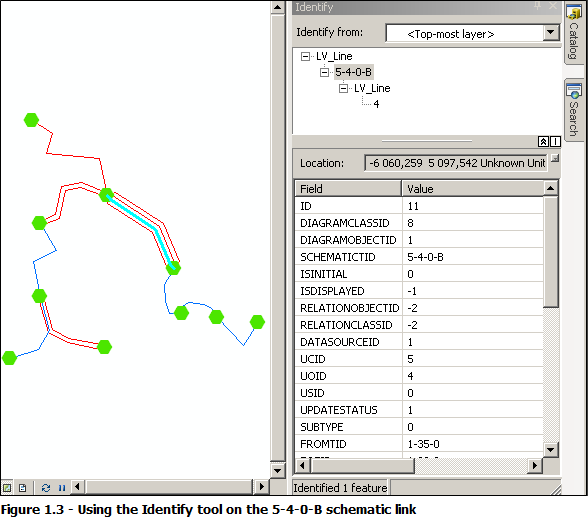The width and height of the screenshot is (588, 523).
Task: Switch to Layout View icon
Action: pos(22,488)
